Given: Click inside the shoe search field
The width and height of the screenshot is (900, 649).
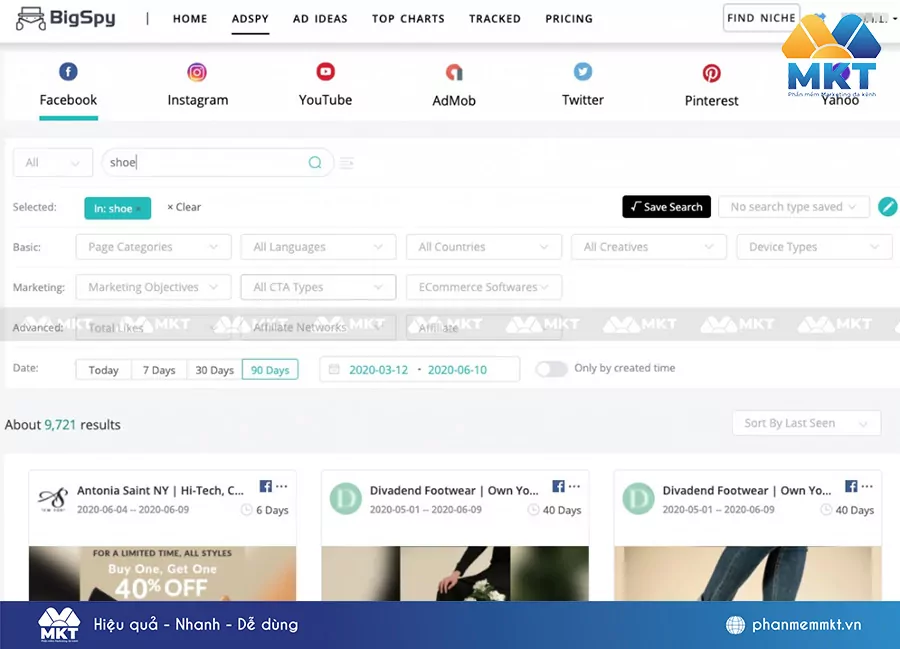Looking at the screenshot, I should pos(218,162).
